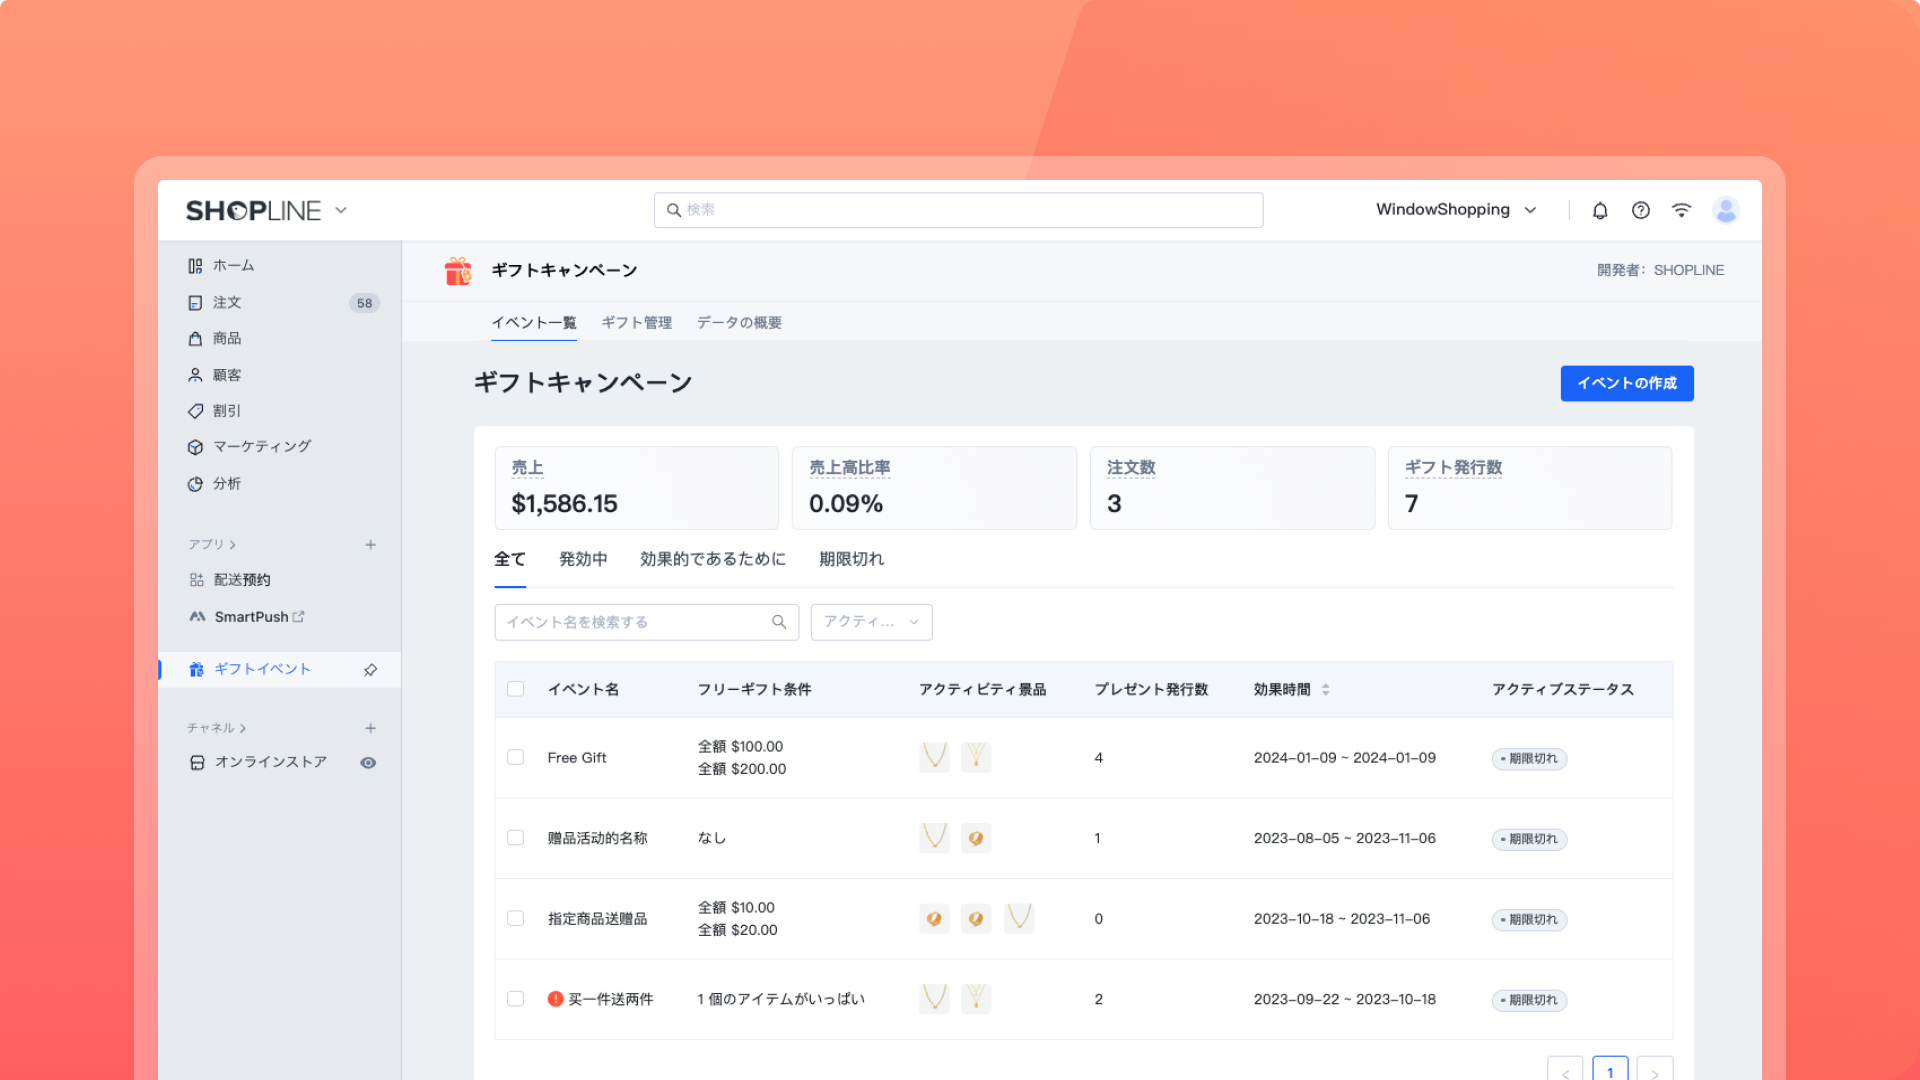Image resolution: width=1920 pixels, height=1080 pixels.
Task: Add a new app with plus icon
Action: coord(370,545)
